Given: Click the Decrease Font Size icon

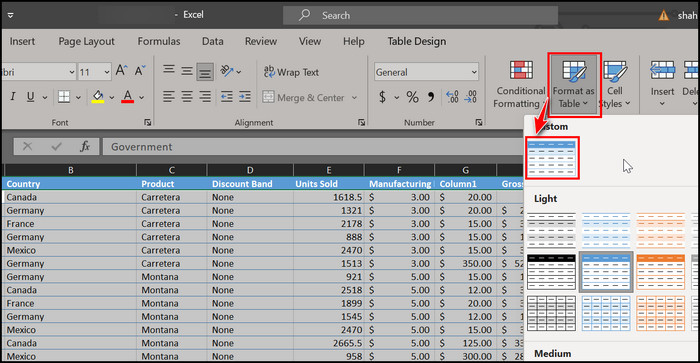Looking at the screenshot, I should 140,71.
